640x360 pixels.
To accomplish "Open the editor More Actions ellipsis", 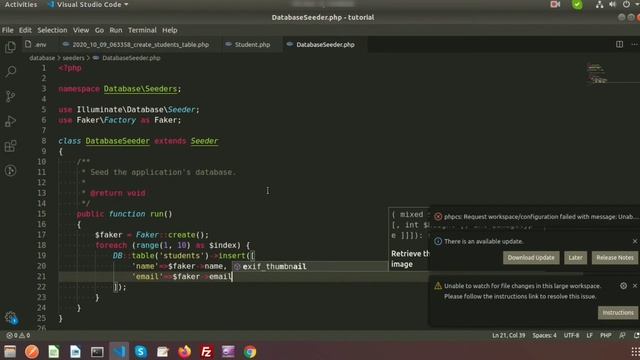I will (x=634, y=44).
